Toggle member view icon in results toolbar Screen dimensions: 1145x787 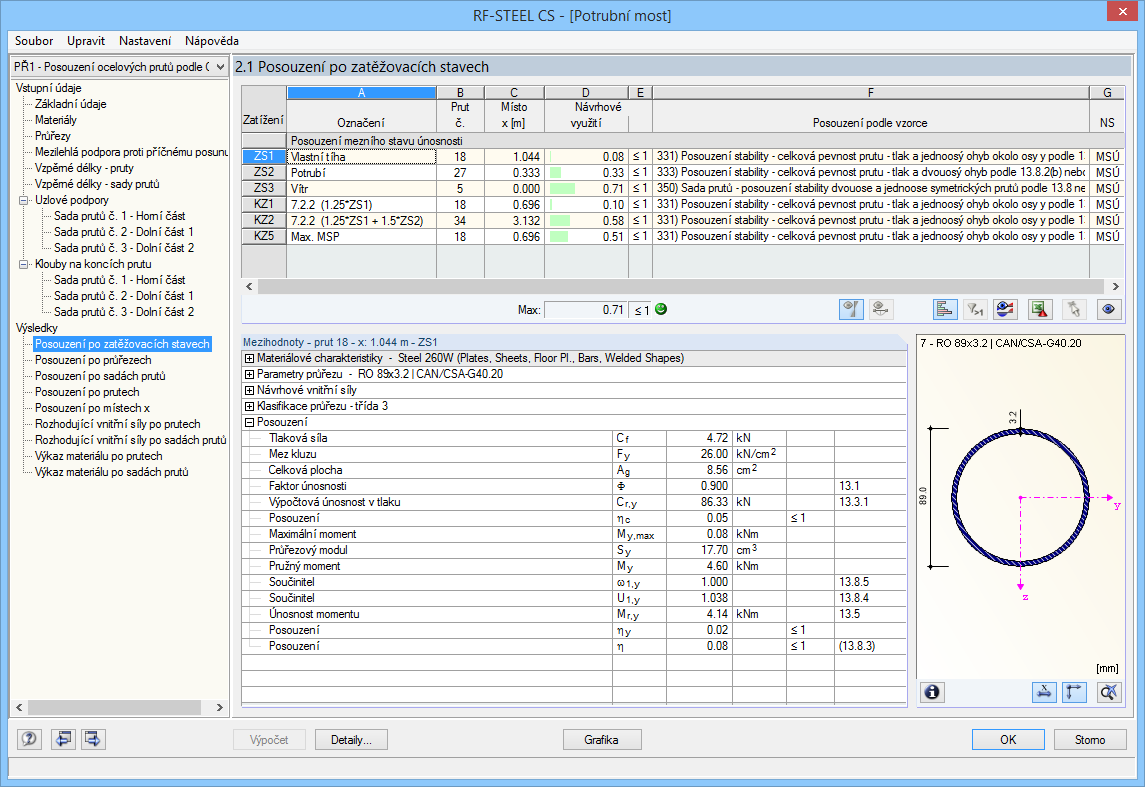click(851, 310)
